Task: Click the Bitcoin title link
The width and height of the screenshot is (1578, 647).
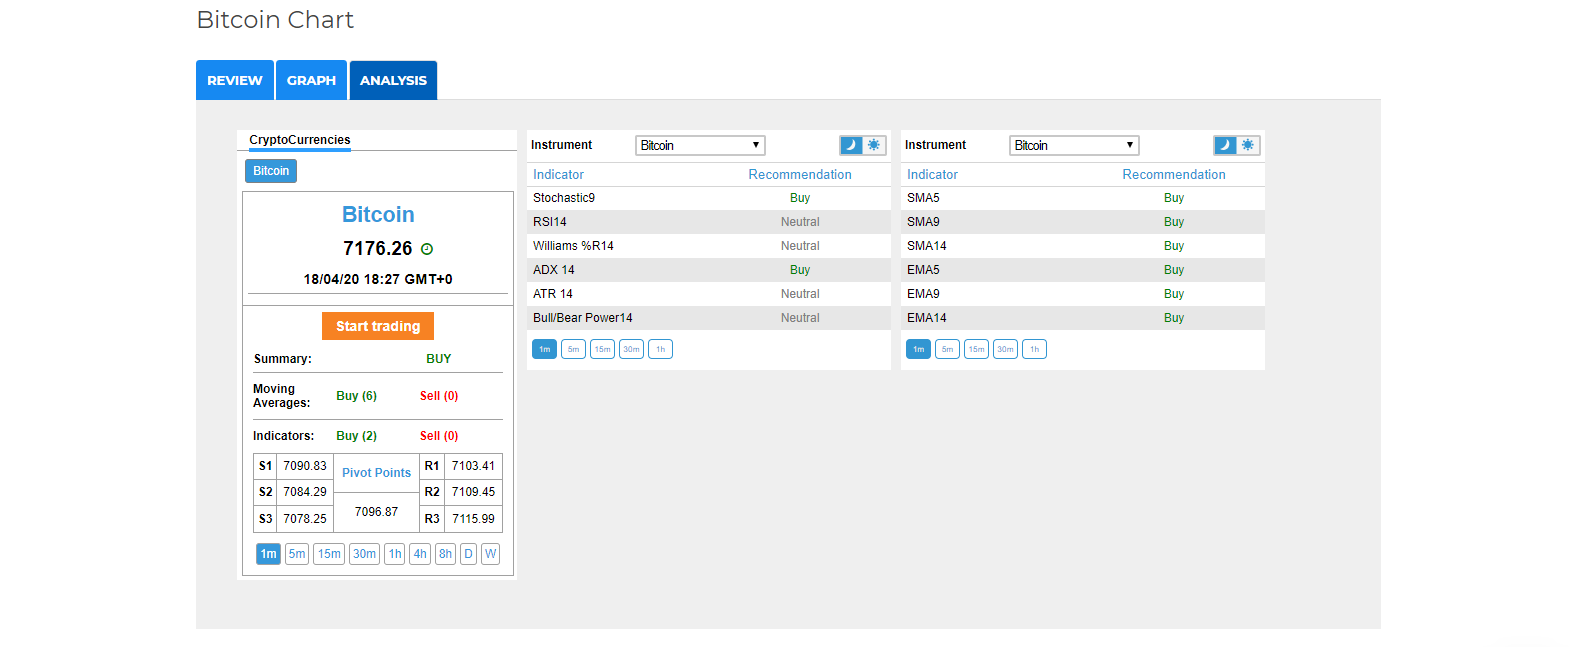Action: 378,215
